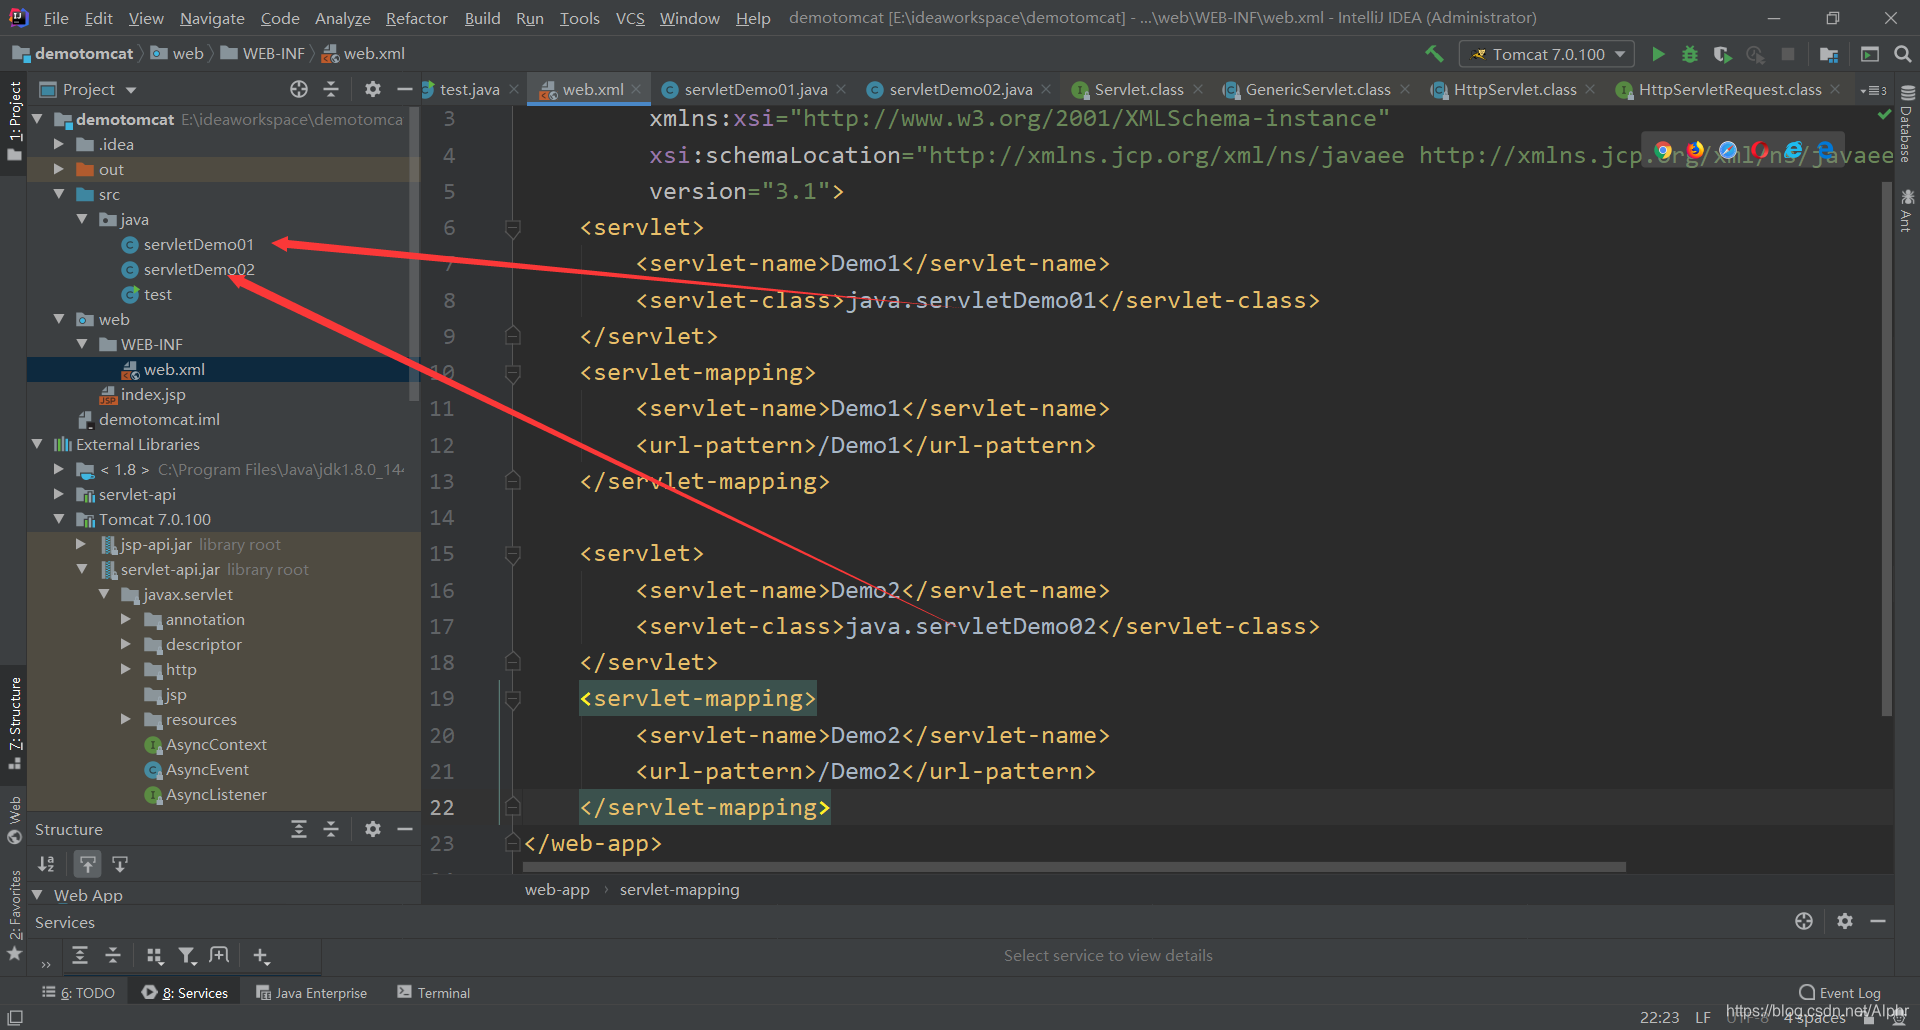Image resolution: width=1920 pixels, height=1030 pixels.
Task: Change LF line separator in status bar
Action: coord(1703,1017)
